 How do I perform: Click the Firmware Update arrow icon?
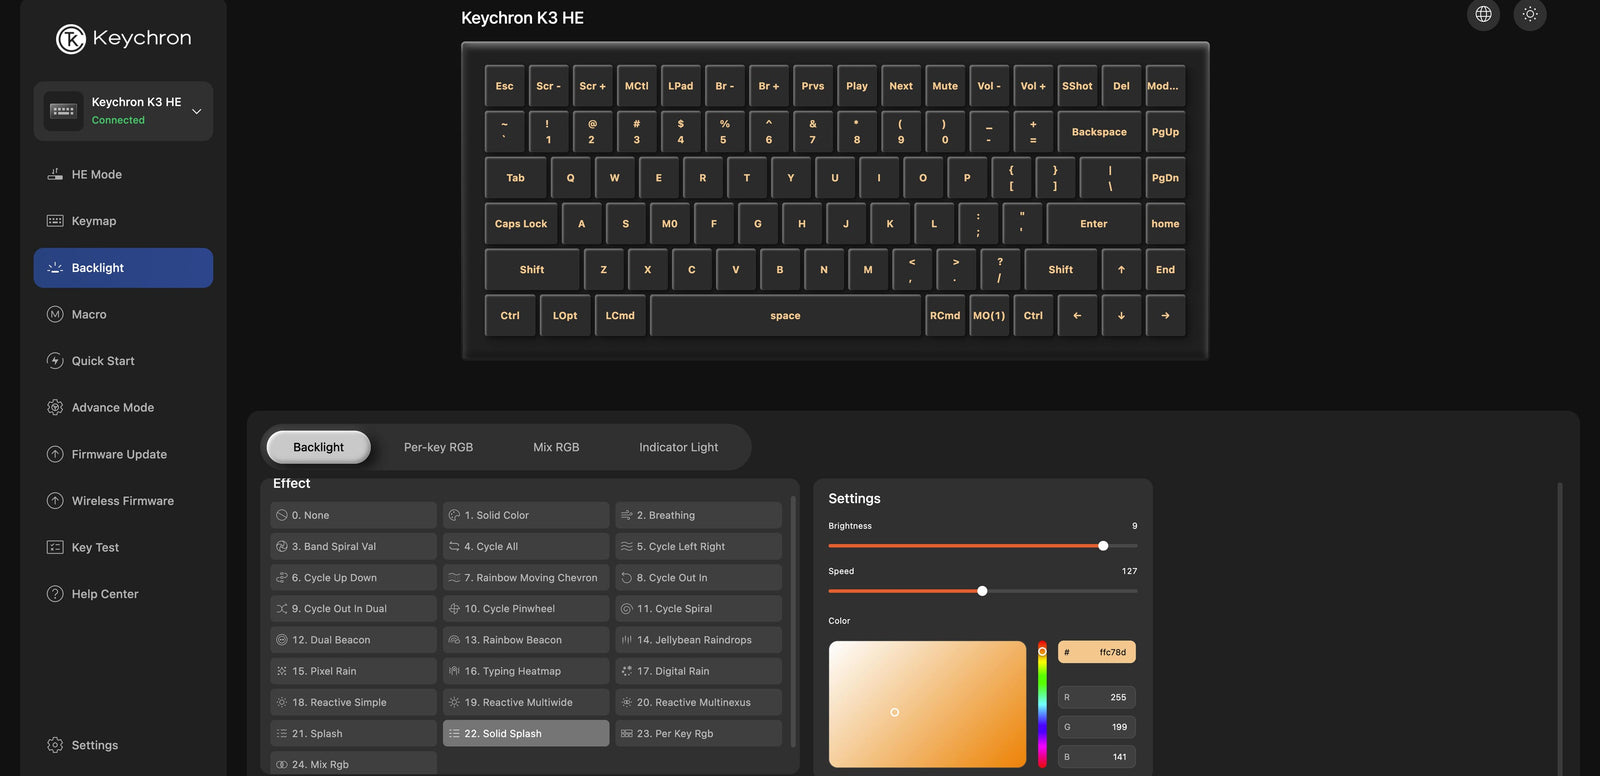click(55, 454)
